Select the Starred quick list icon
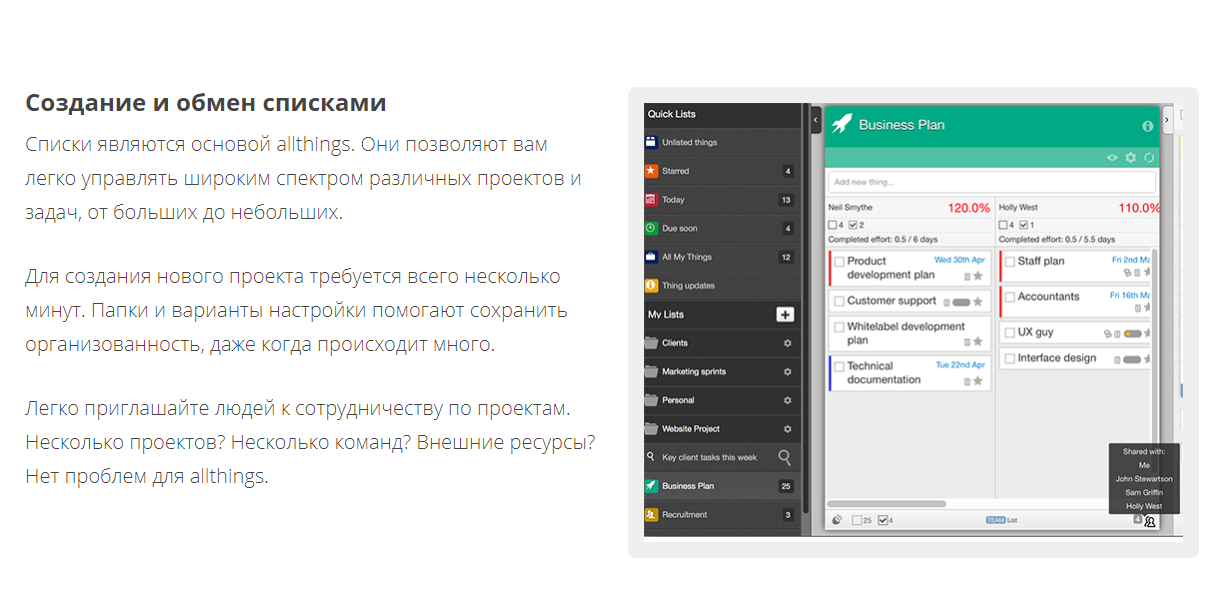This screenshot has width=1212, height=599. coord(649,170)
